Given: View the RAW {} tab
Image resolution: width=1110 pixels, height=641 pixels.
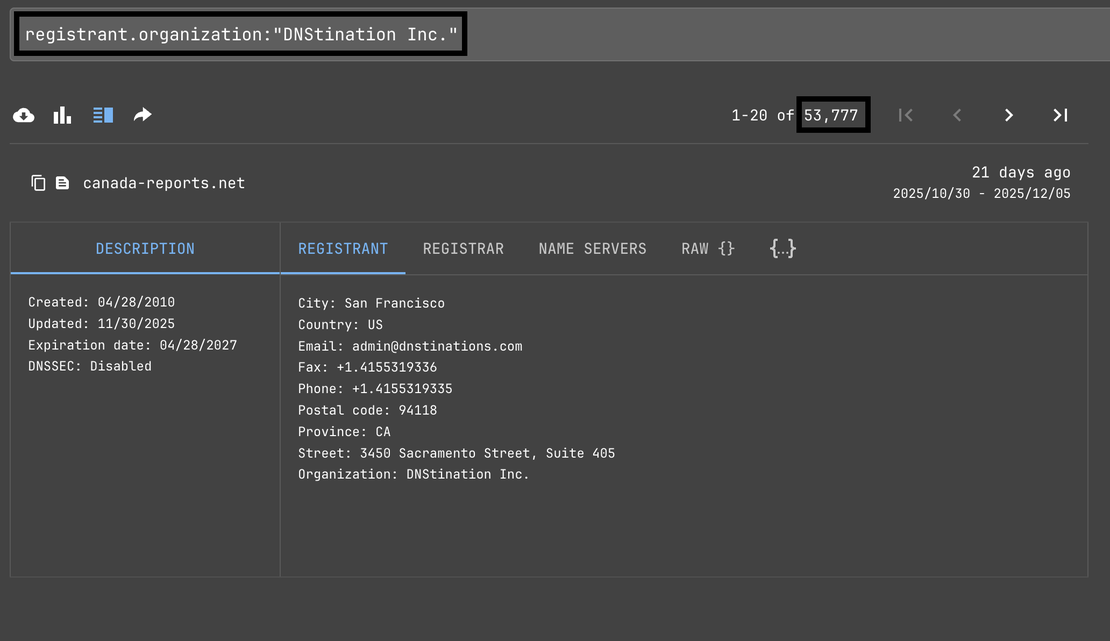Looking at the screenshot, I should [708, 249].
